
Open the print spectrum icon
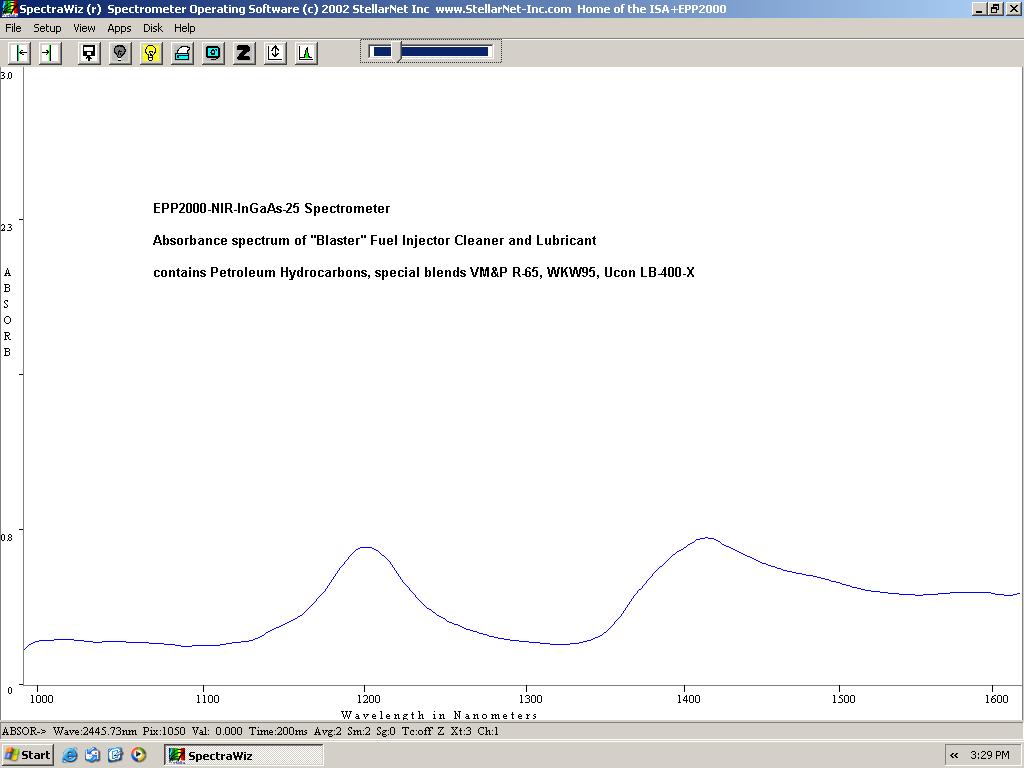click(x=182, y=53)
